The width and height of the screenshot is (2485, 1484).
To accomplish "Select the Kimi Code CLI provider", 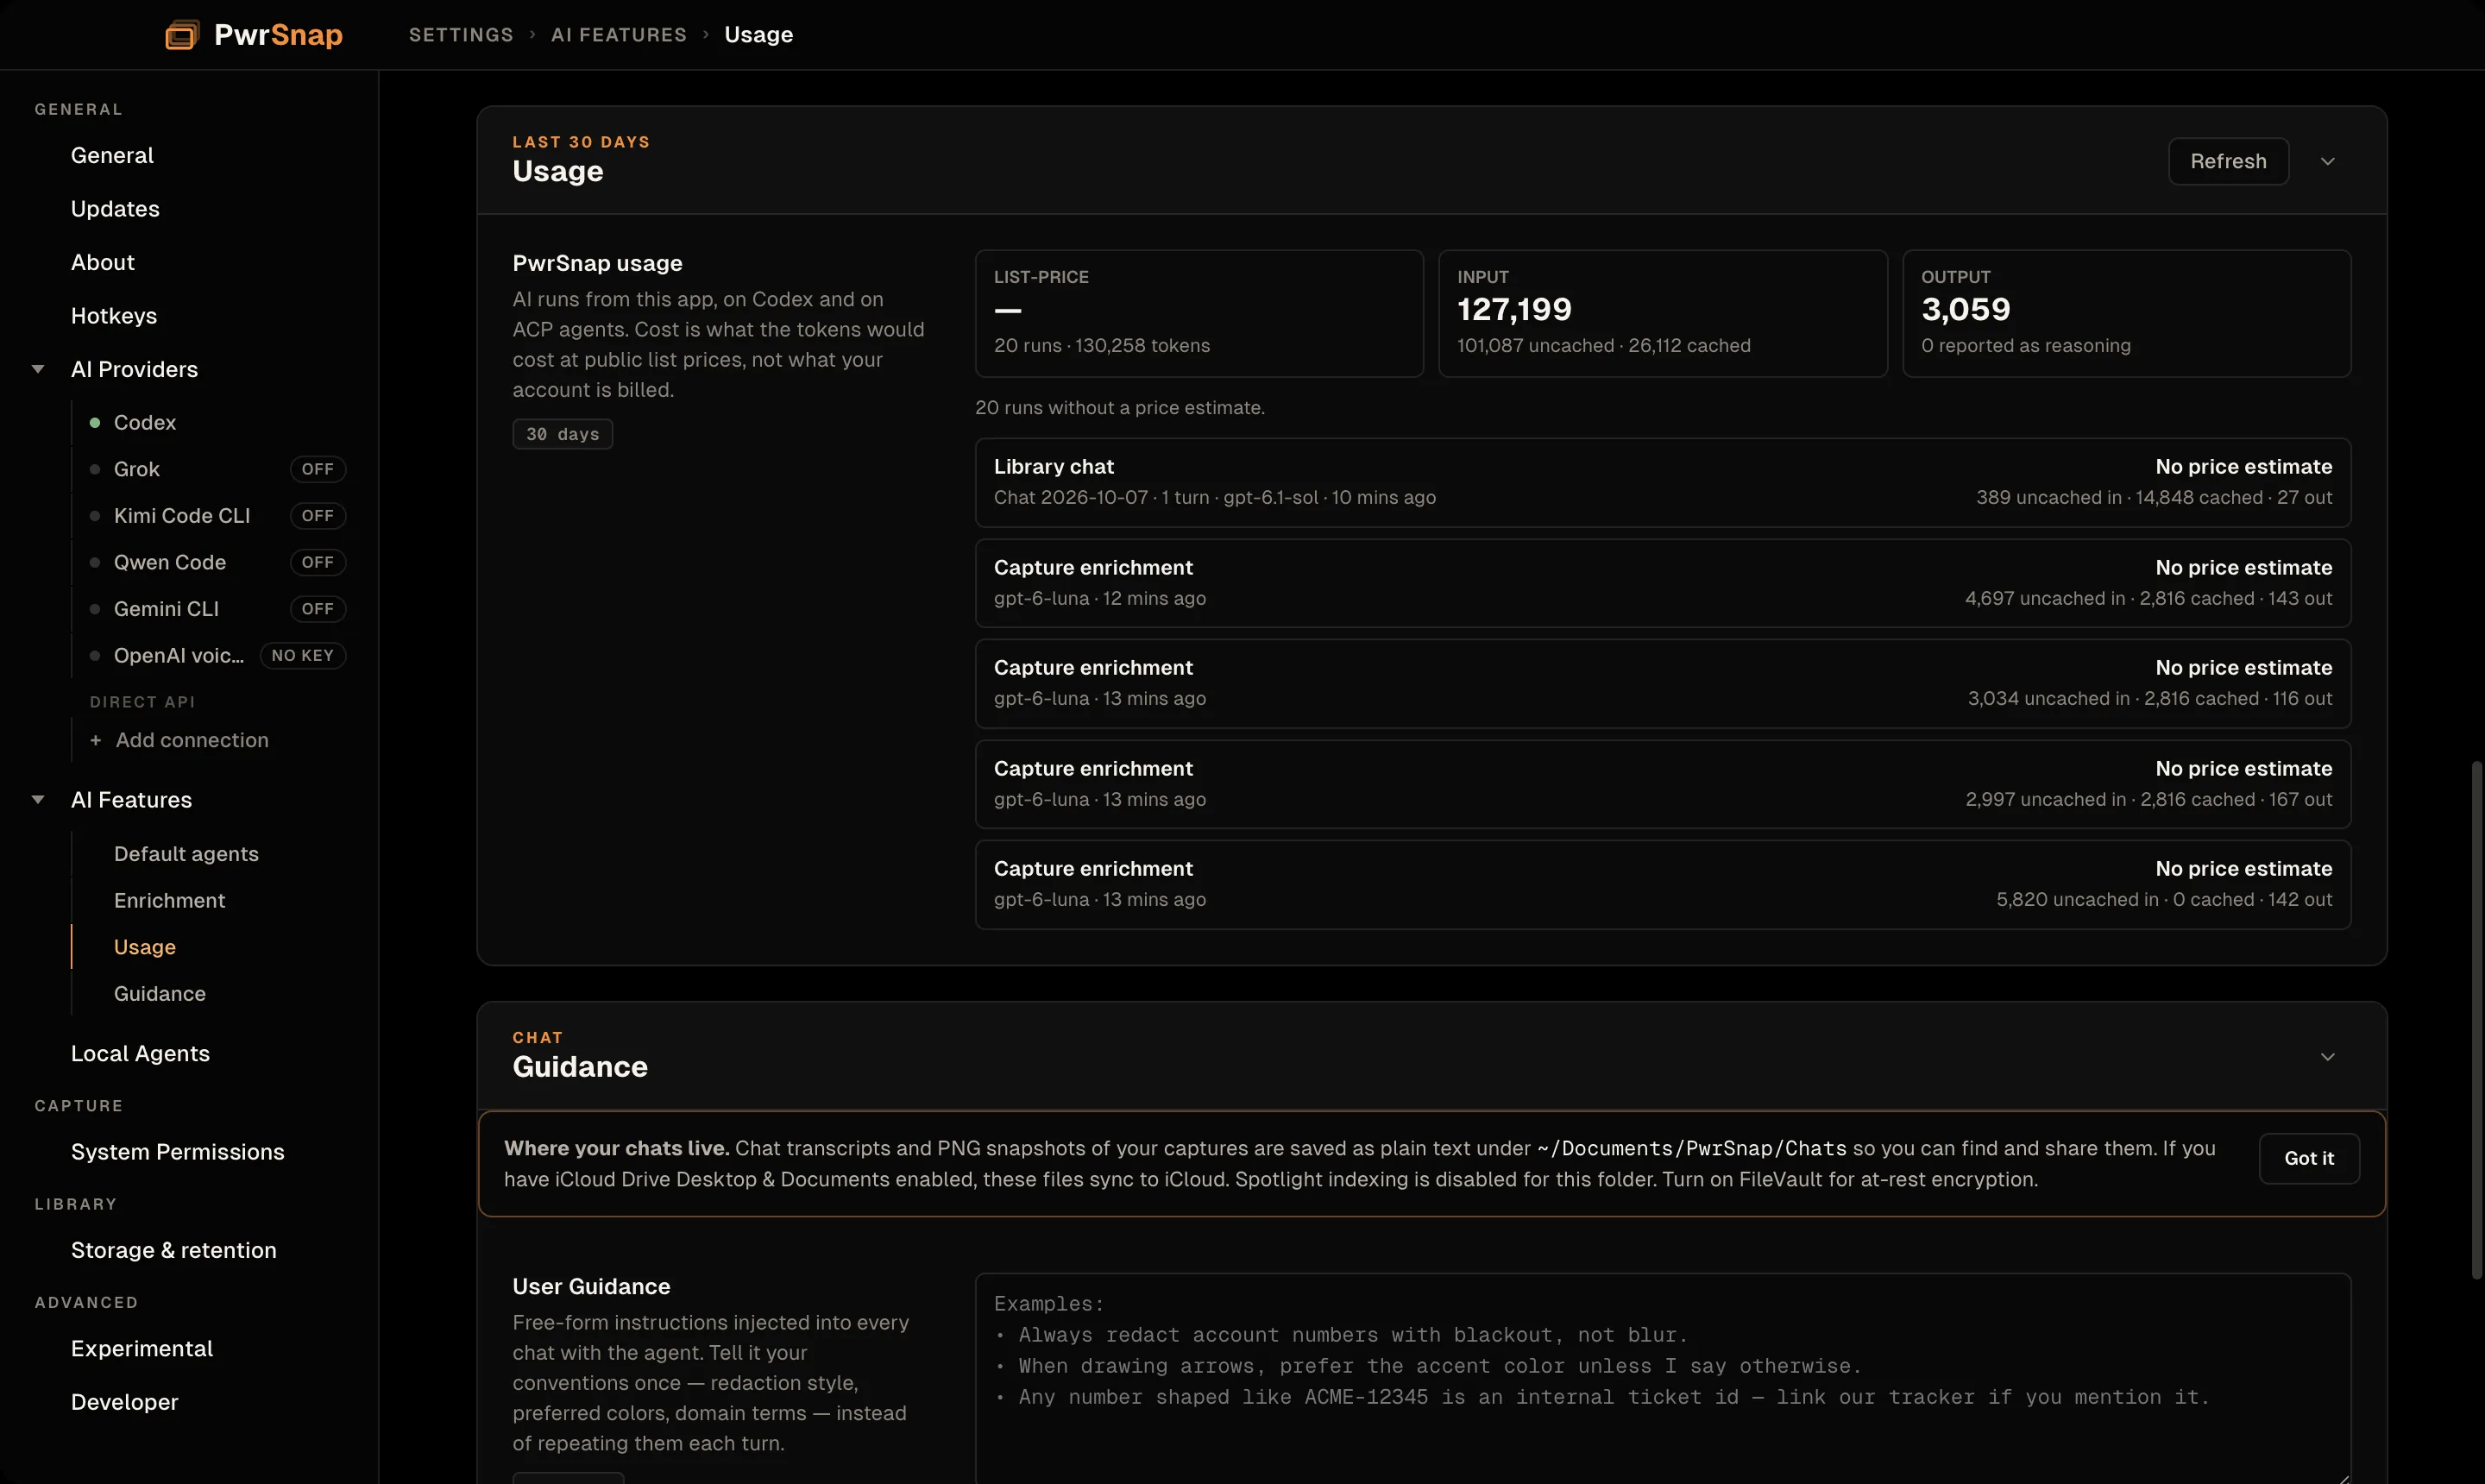I will tap(182, 516).
